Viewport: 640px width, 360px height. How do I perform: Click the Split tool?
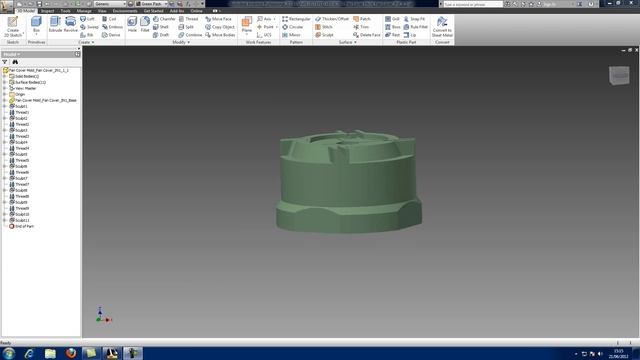click(186, 27)
